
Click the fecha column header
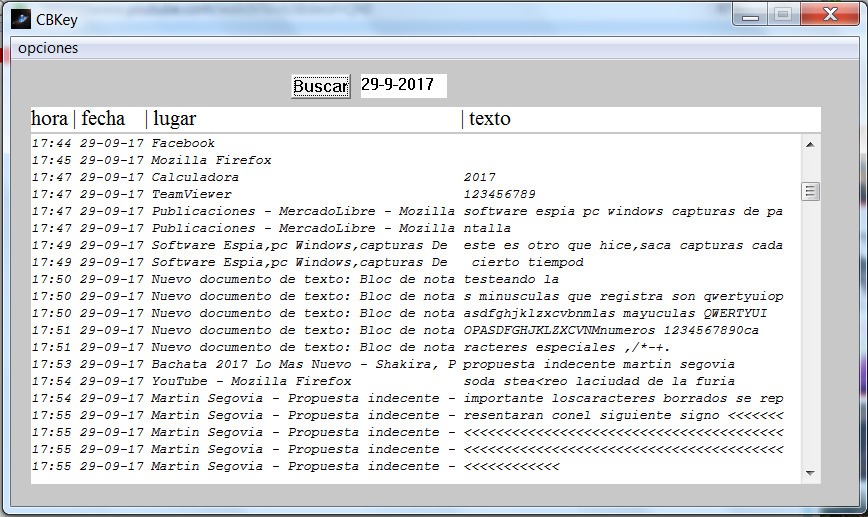click(x=103, y=118)
